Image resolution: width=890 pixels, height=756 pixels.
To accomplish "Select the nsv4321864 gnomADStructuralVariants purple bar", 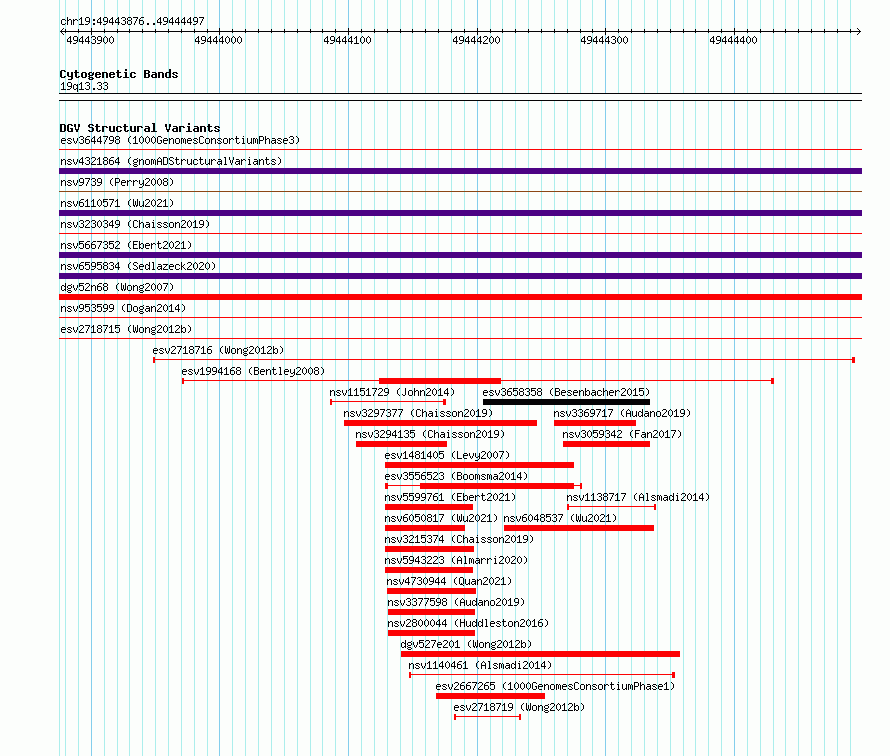I will point(460,171).
